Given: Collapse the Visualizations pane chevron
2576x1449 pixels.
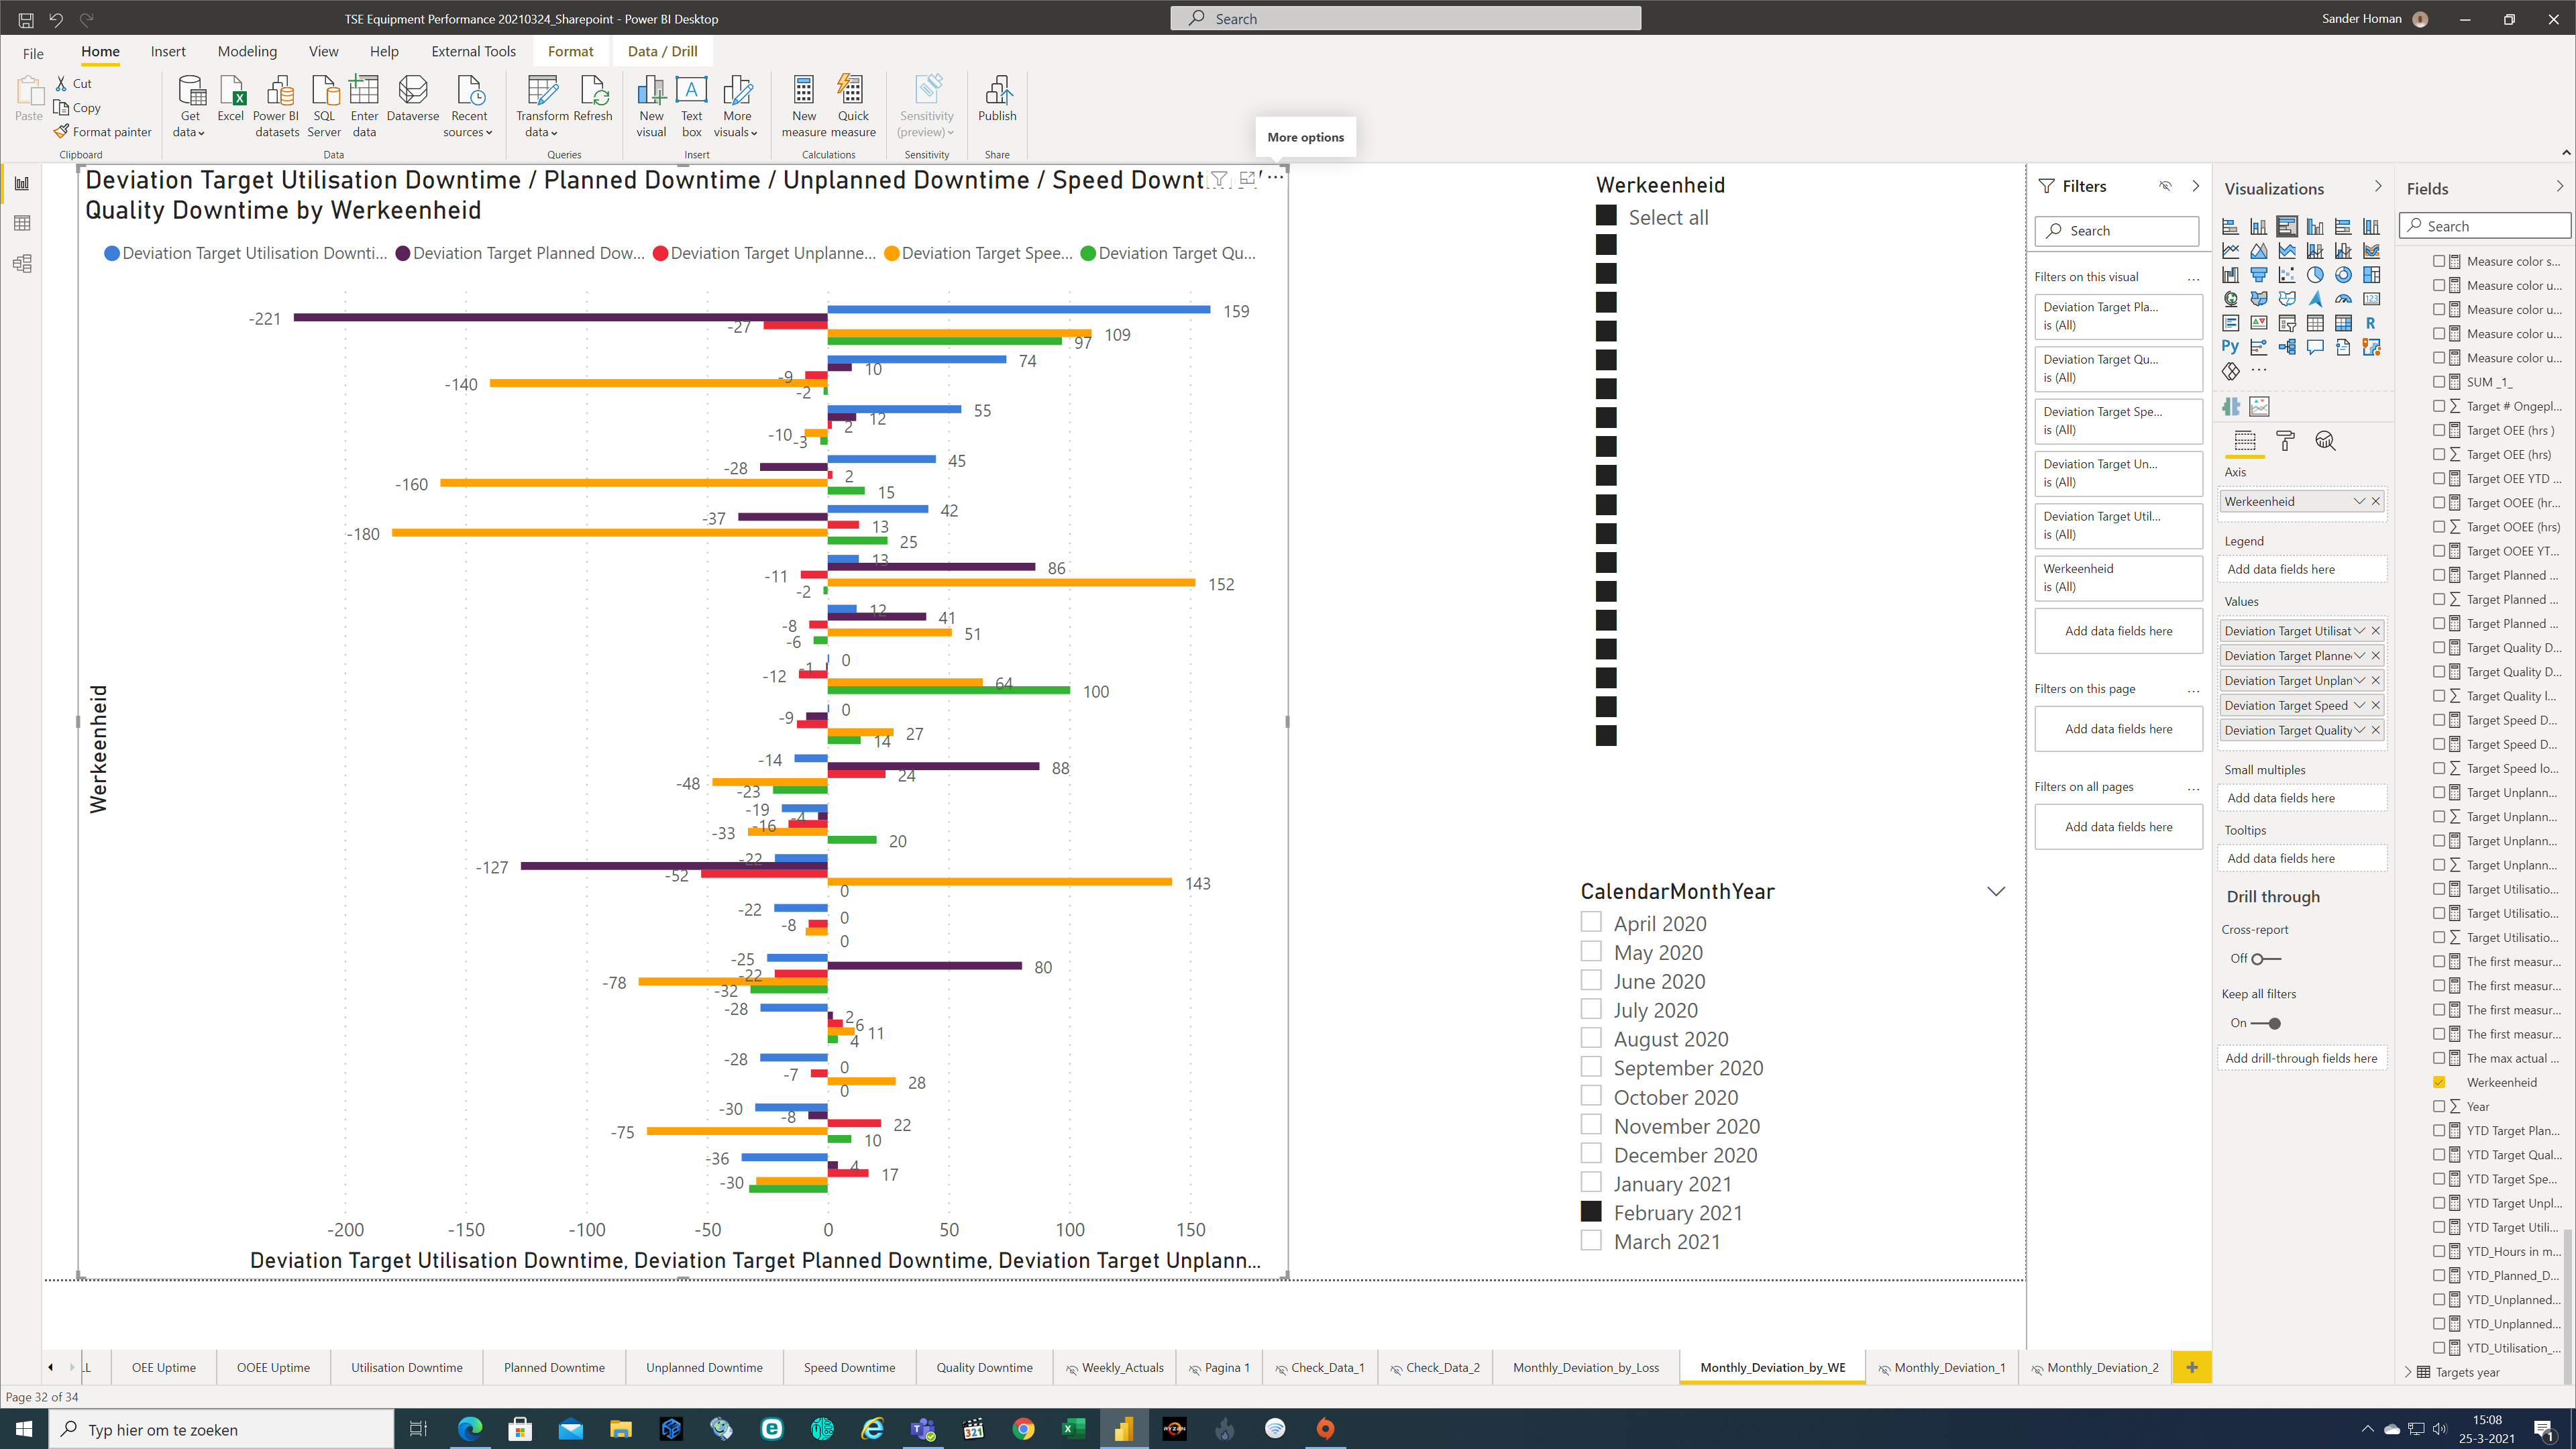Looking at the screenshot, I should [x=2378, y=187].
